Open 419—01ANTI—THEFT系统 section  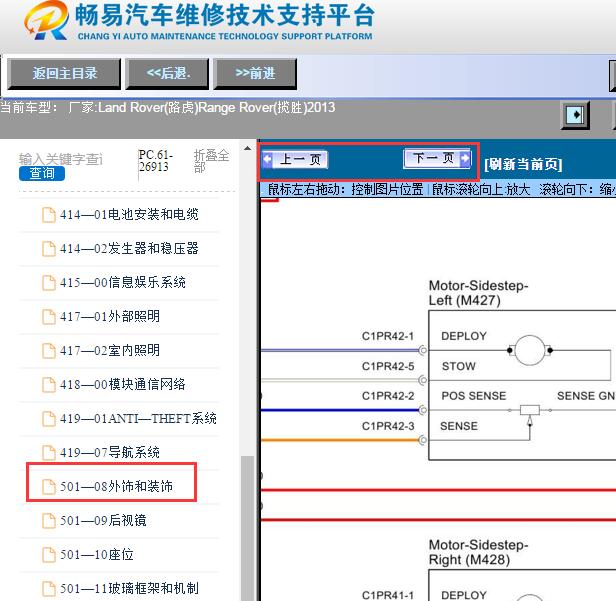coord(138,418)
